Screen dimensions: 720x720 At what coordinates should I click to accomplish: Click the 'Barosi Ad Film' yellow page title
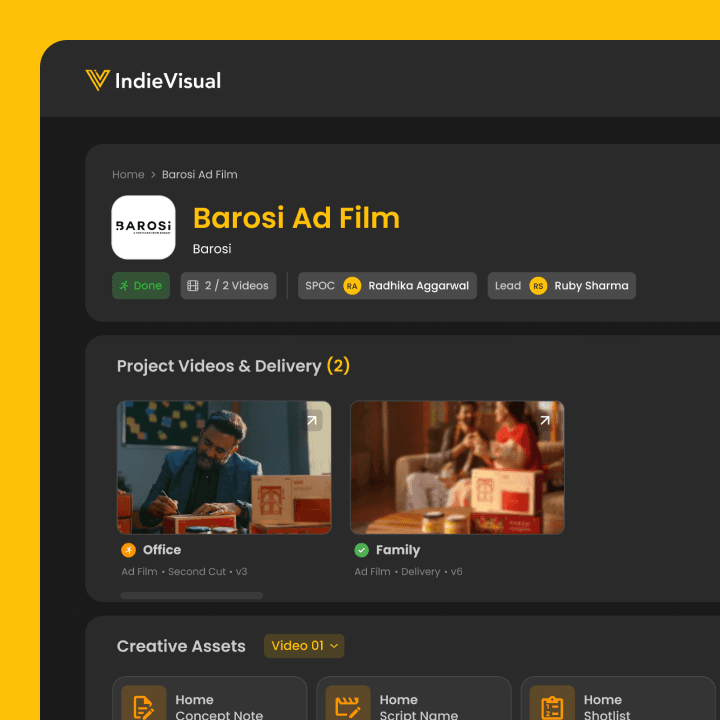(297, 218)
